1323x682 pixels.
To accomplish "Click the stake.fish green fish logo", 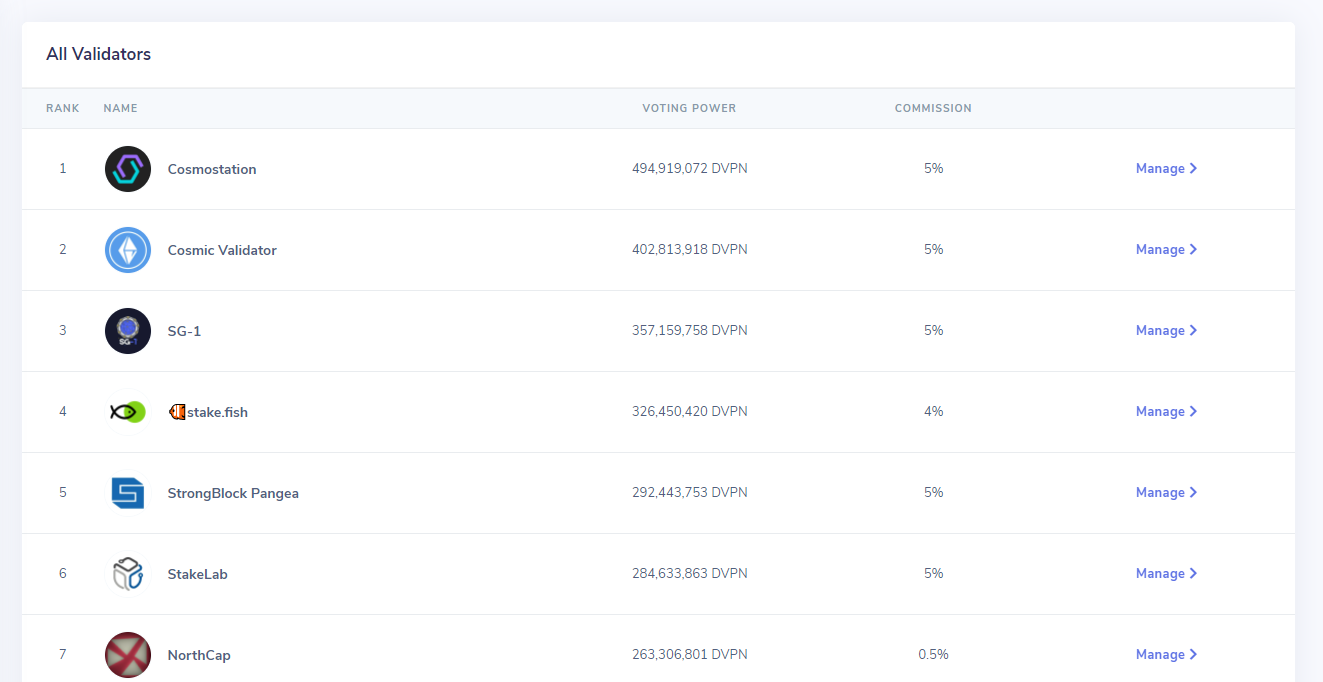I will [x=128, y=411].
